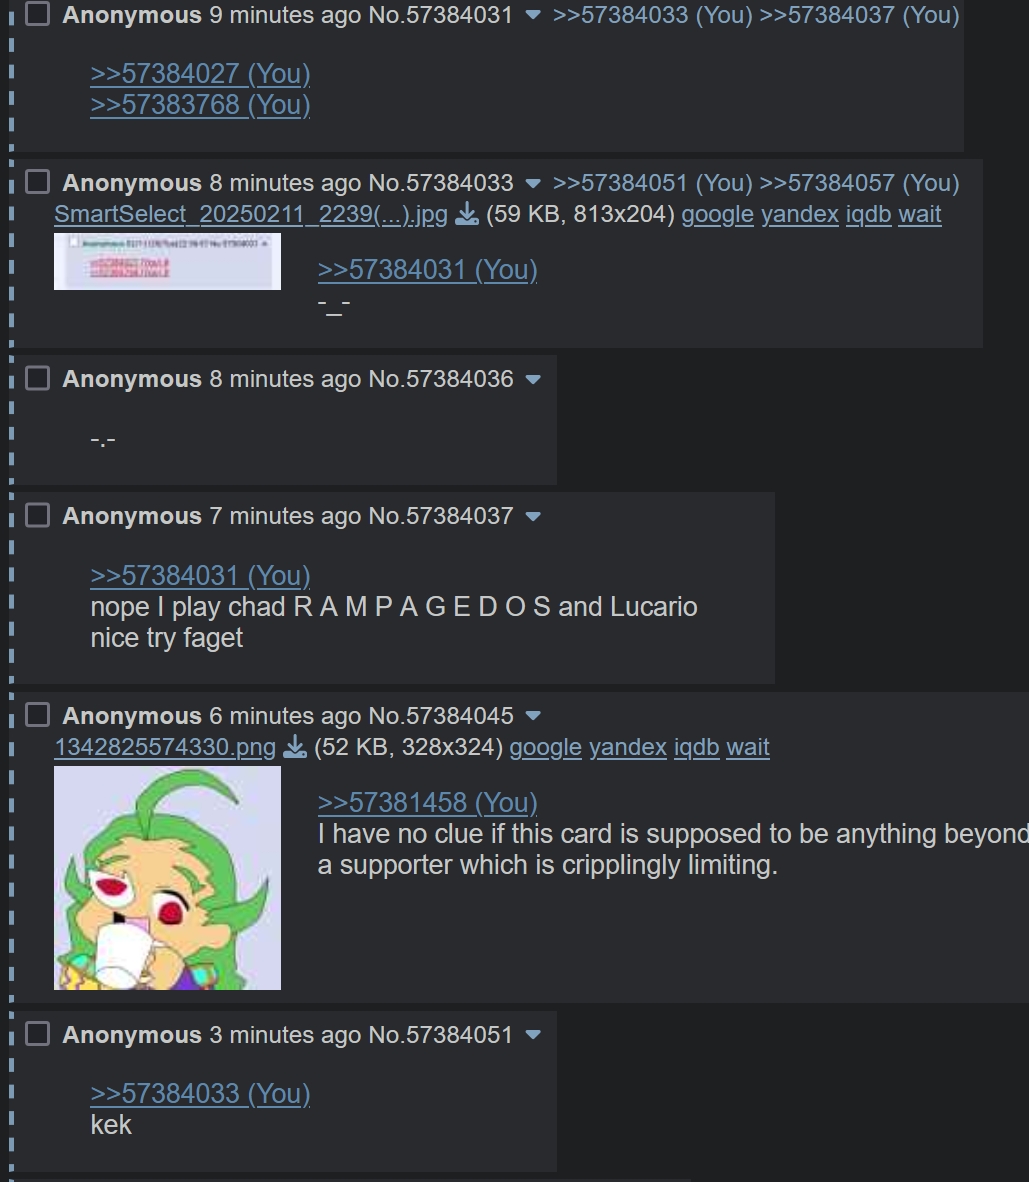Click iqdb link for the png image
This screenshot has height=1182, width=1029.
[696, 747]
